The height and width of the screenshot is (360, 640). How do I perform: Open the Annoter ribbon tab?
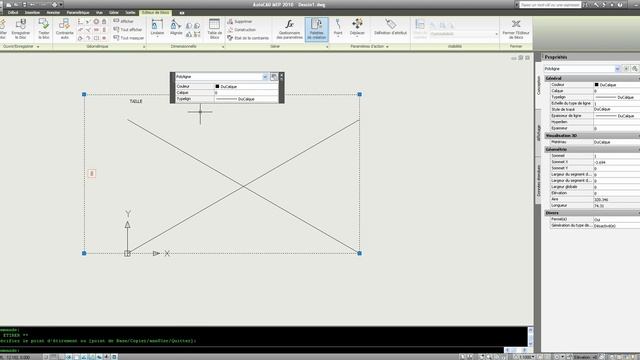click(53, 13)
